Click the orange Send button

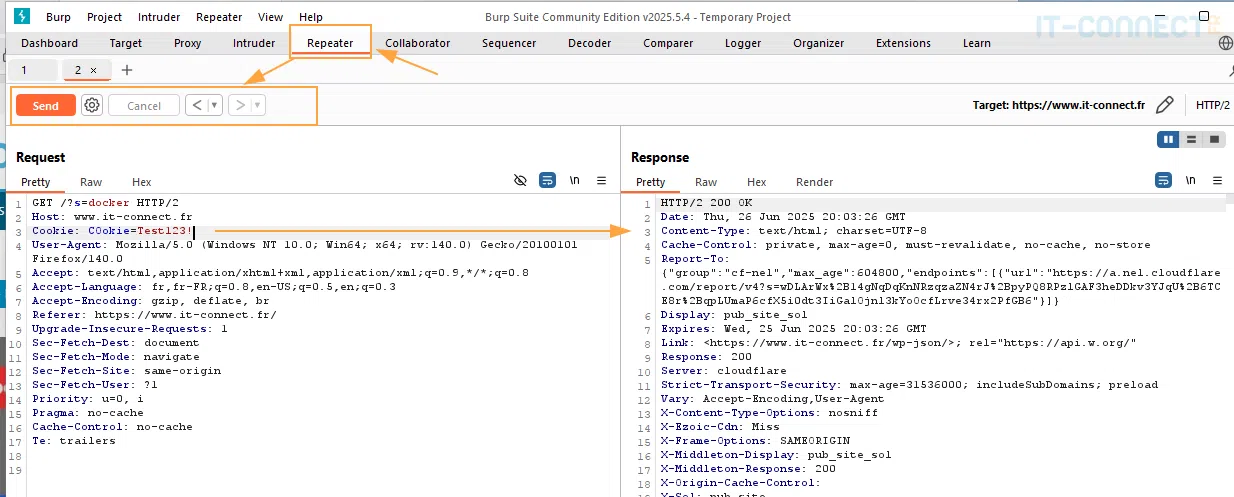pos(45,105)
